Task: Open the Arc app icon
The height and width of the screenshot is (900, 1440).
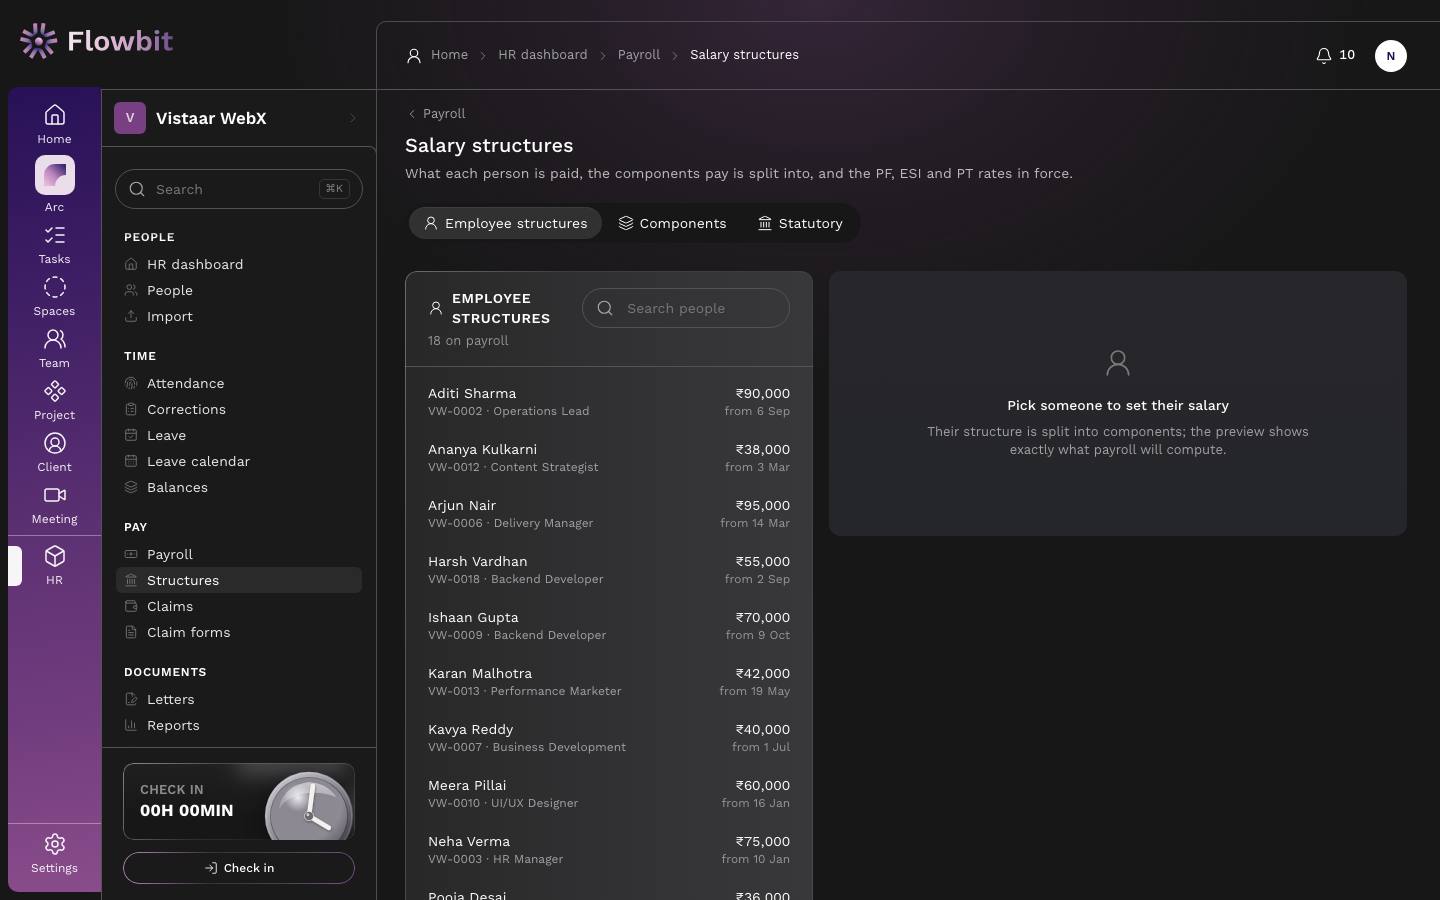Action: pyautogui.click(x=54, y=176)
